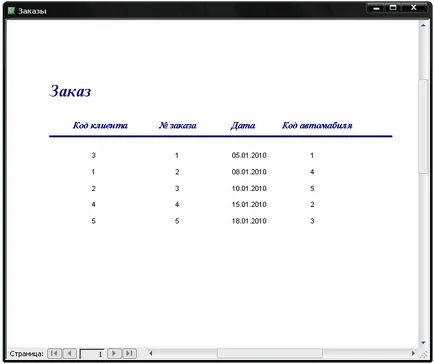The width and height of the screenshot is (434, 364).
Task: Click car code in 08.01.2010 row
Action: [312, 172]
